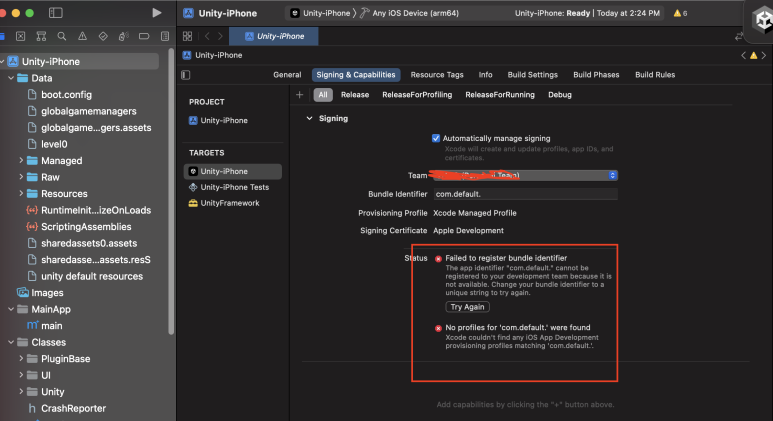Collapse the Data folder
Screen dimensions: 773x421
(x=11, y=78)
